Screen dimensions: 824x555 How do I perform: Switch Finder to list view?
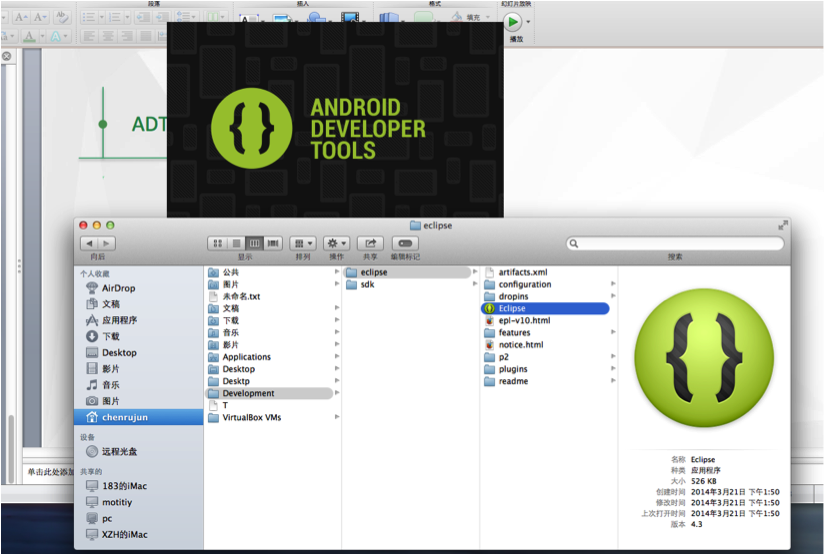[x=236, y=243]
